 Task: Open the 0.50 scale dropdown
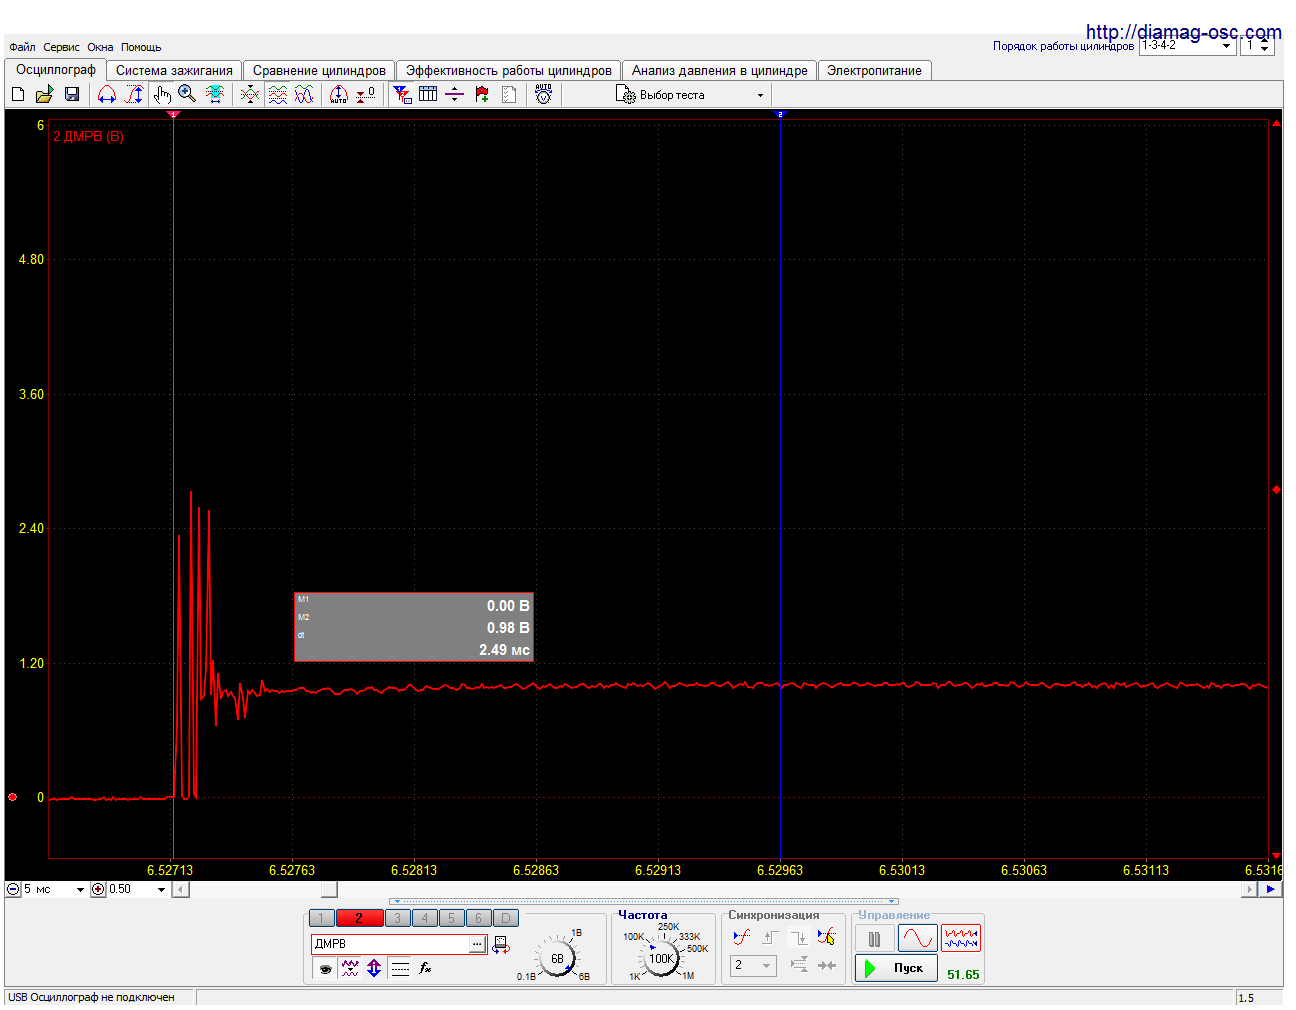click(x=137, y=889)
